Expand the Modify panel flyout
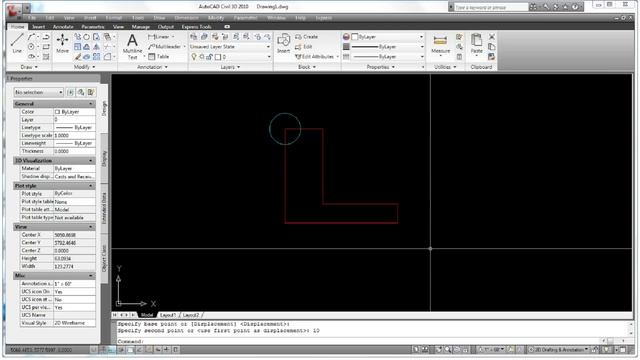This screenshot has width=640, height=360. [x=84, y=67]
